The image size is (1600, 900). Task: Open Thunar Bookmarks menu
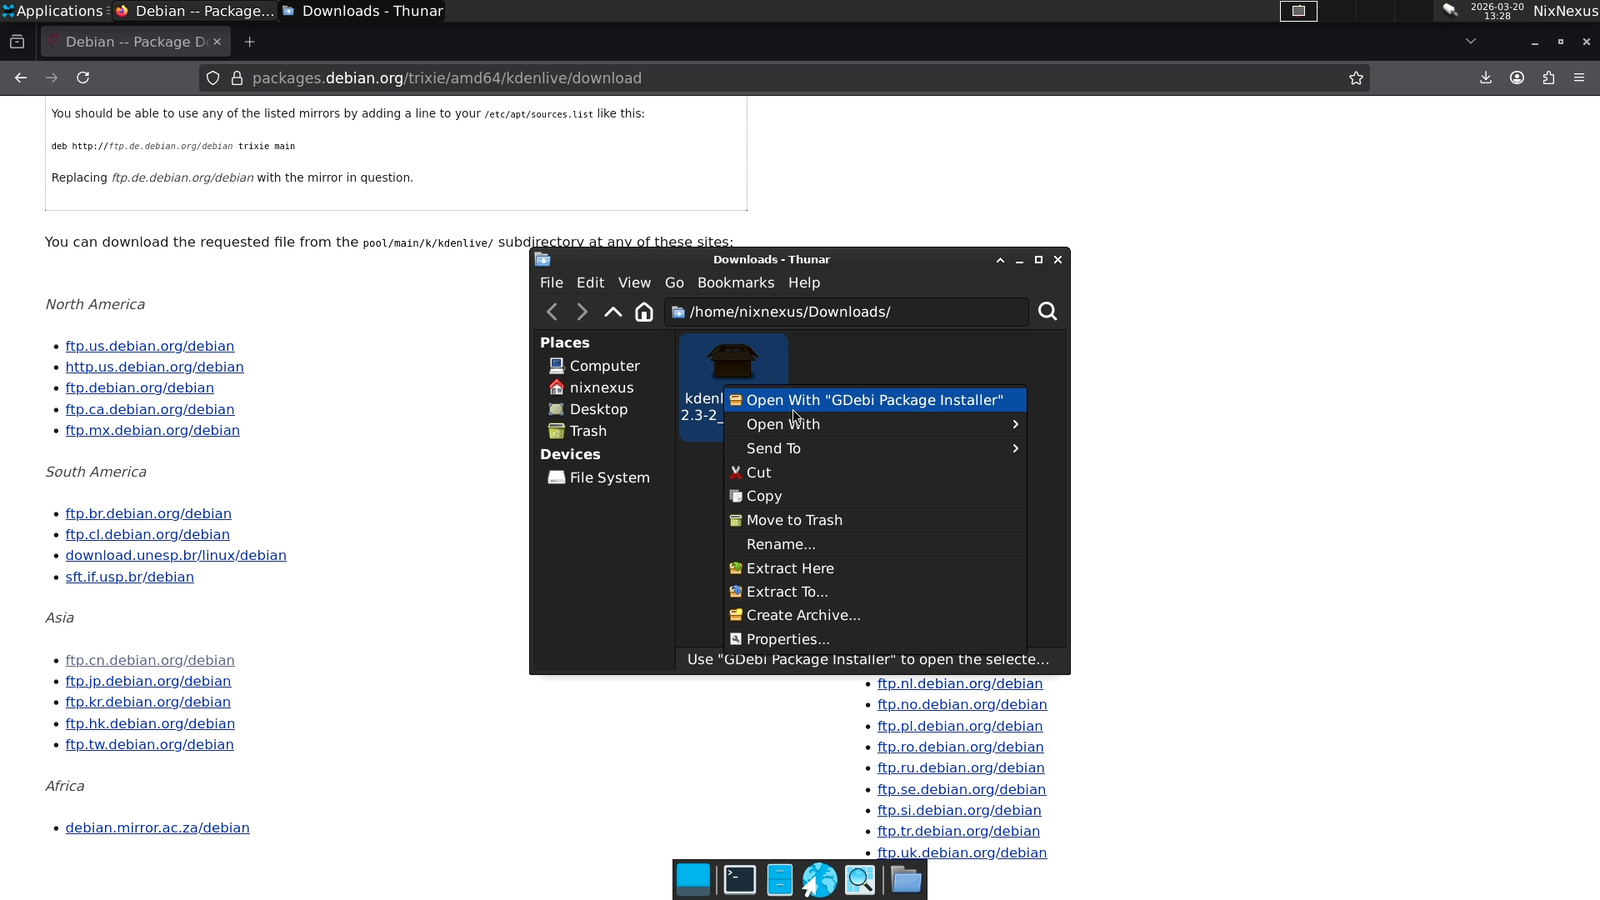[x=735, y=283]
